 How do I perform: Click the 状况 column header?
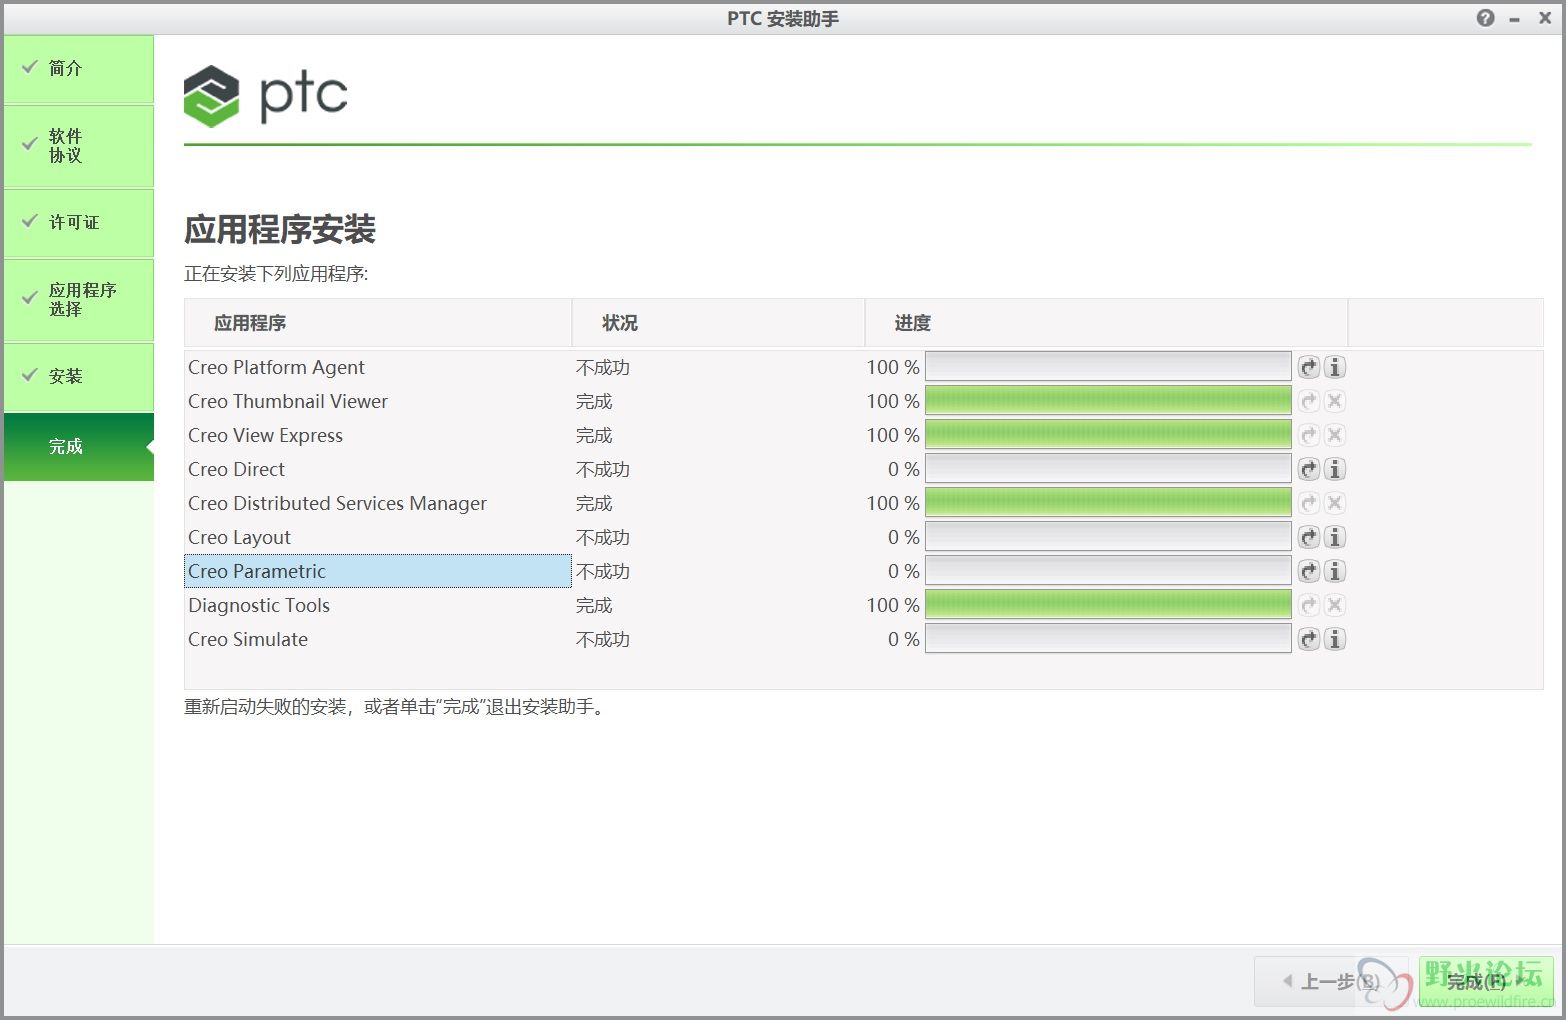tap(718, 323)
